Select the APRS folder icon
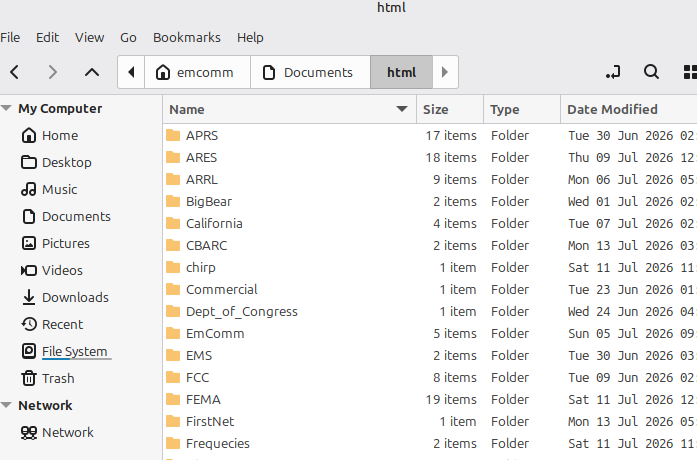Viewport: 697px width, 460px height. [x=173, y=136]
